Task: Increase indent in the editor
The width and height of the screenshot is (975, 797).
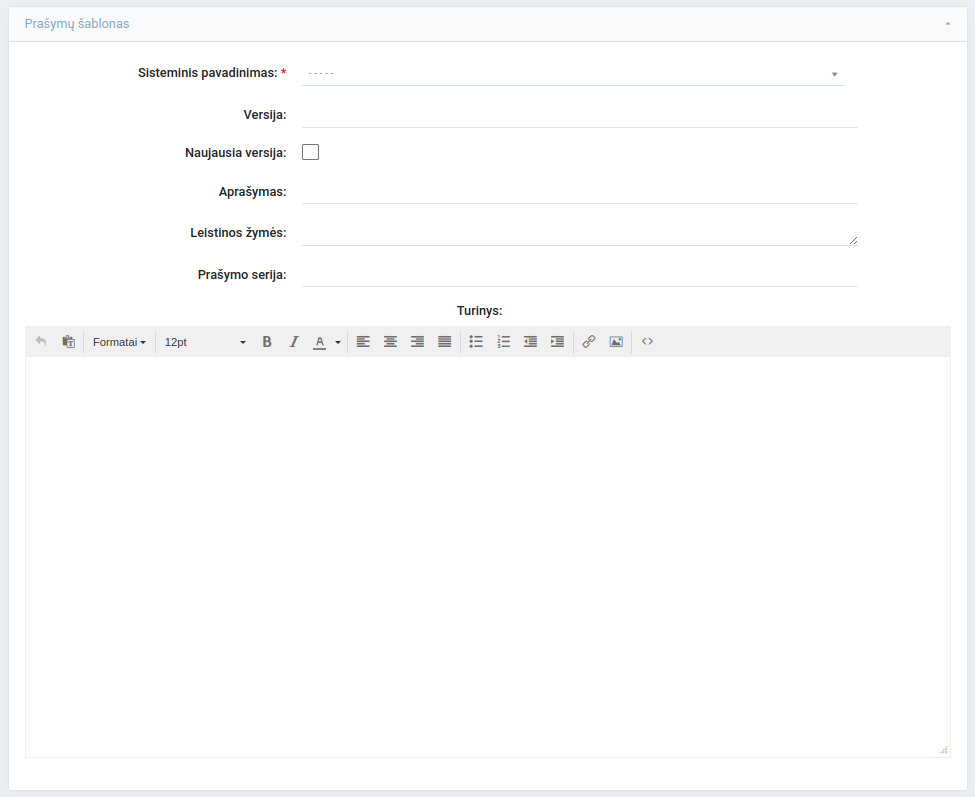Action: pos(557,341)
